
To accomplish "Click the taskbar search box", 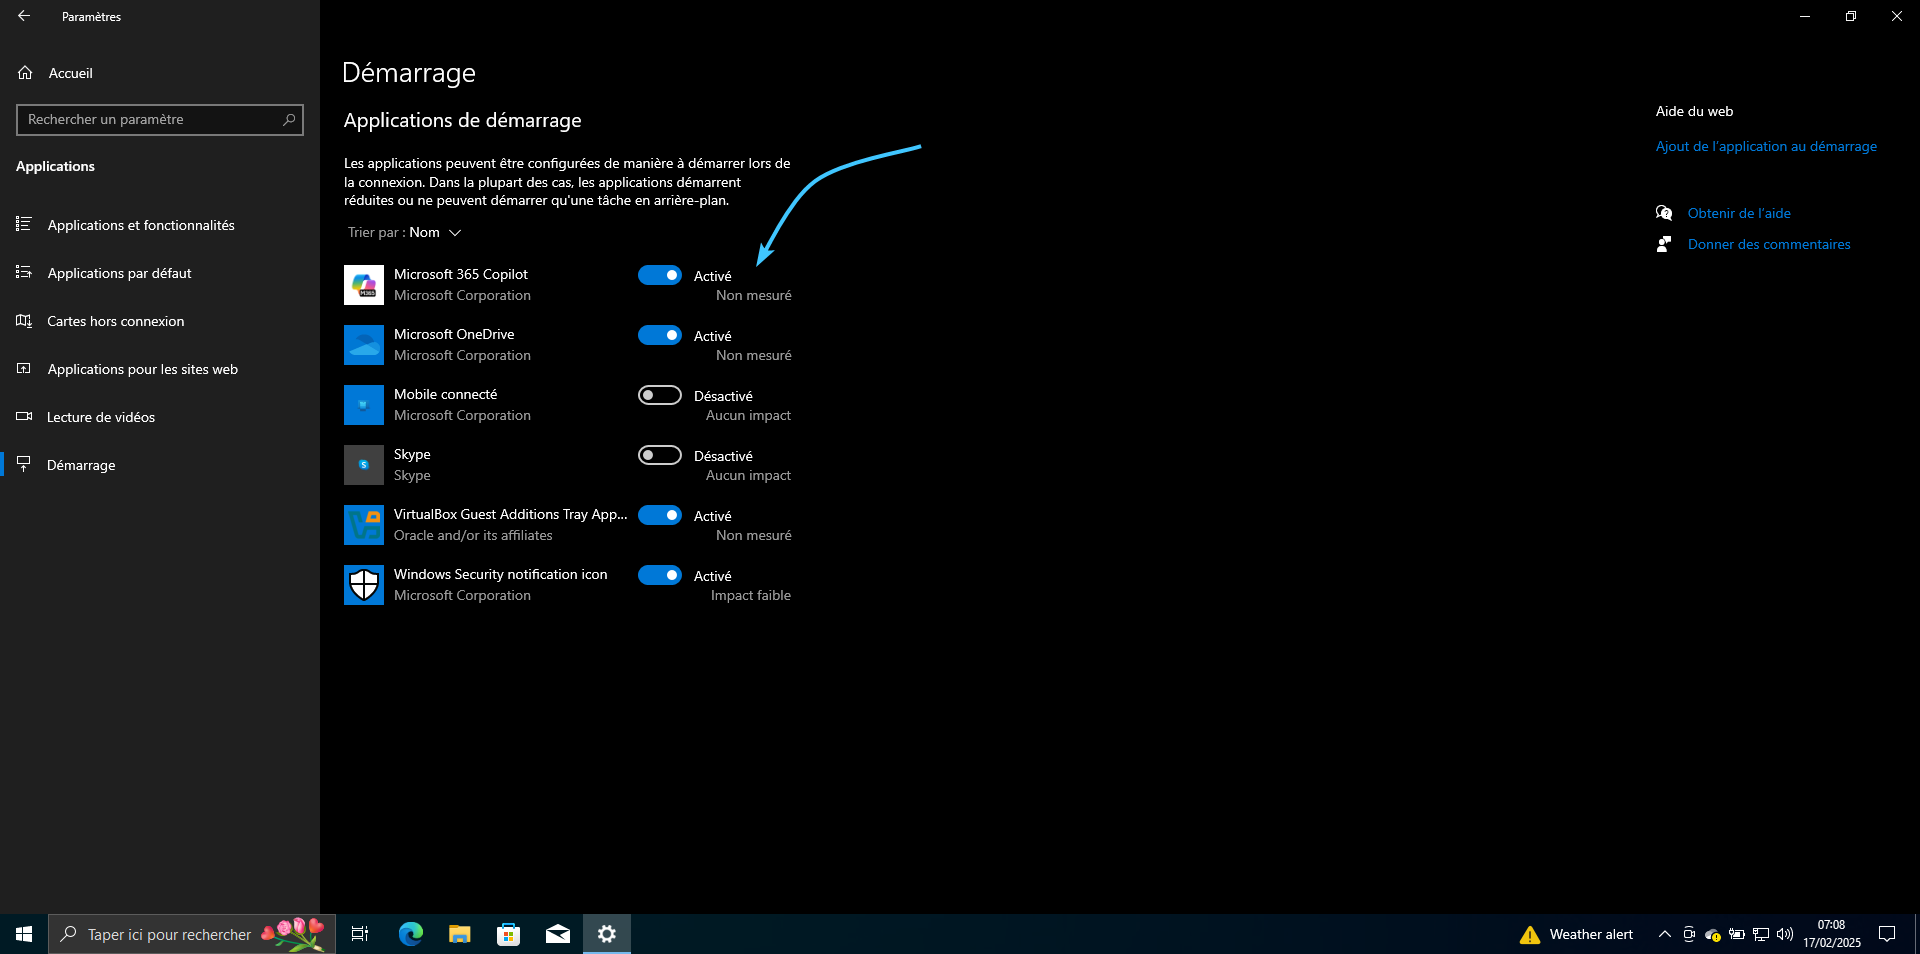I will [192, 934].
